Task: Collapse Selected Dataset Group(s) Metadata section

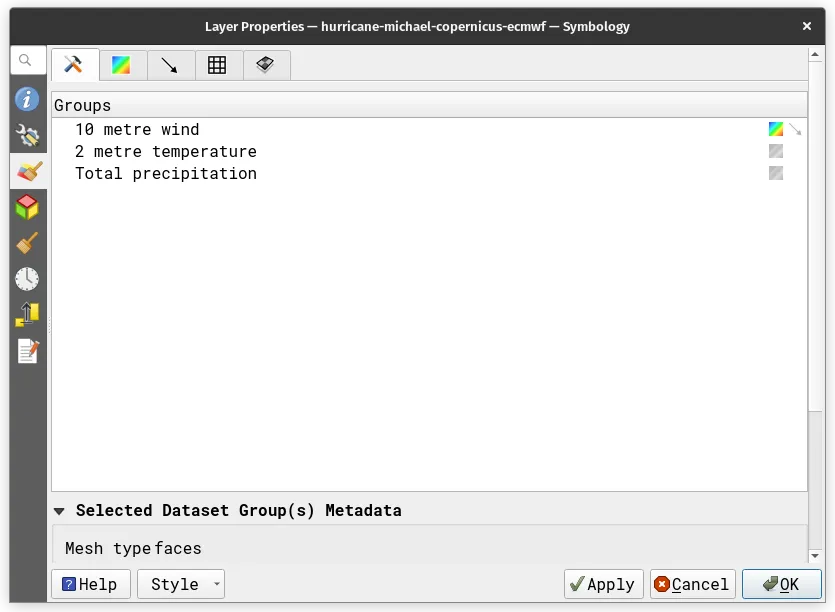Action: (x=61, y=510)
